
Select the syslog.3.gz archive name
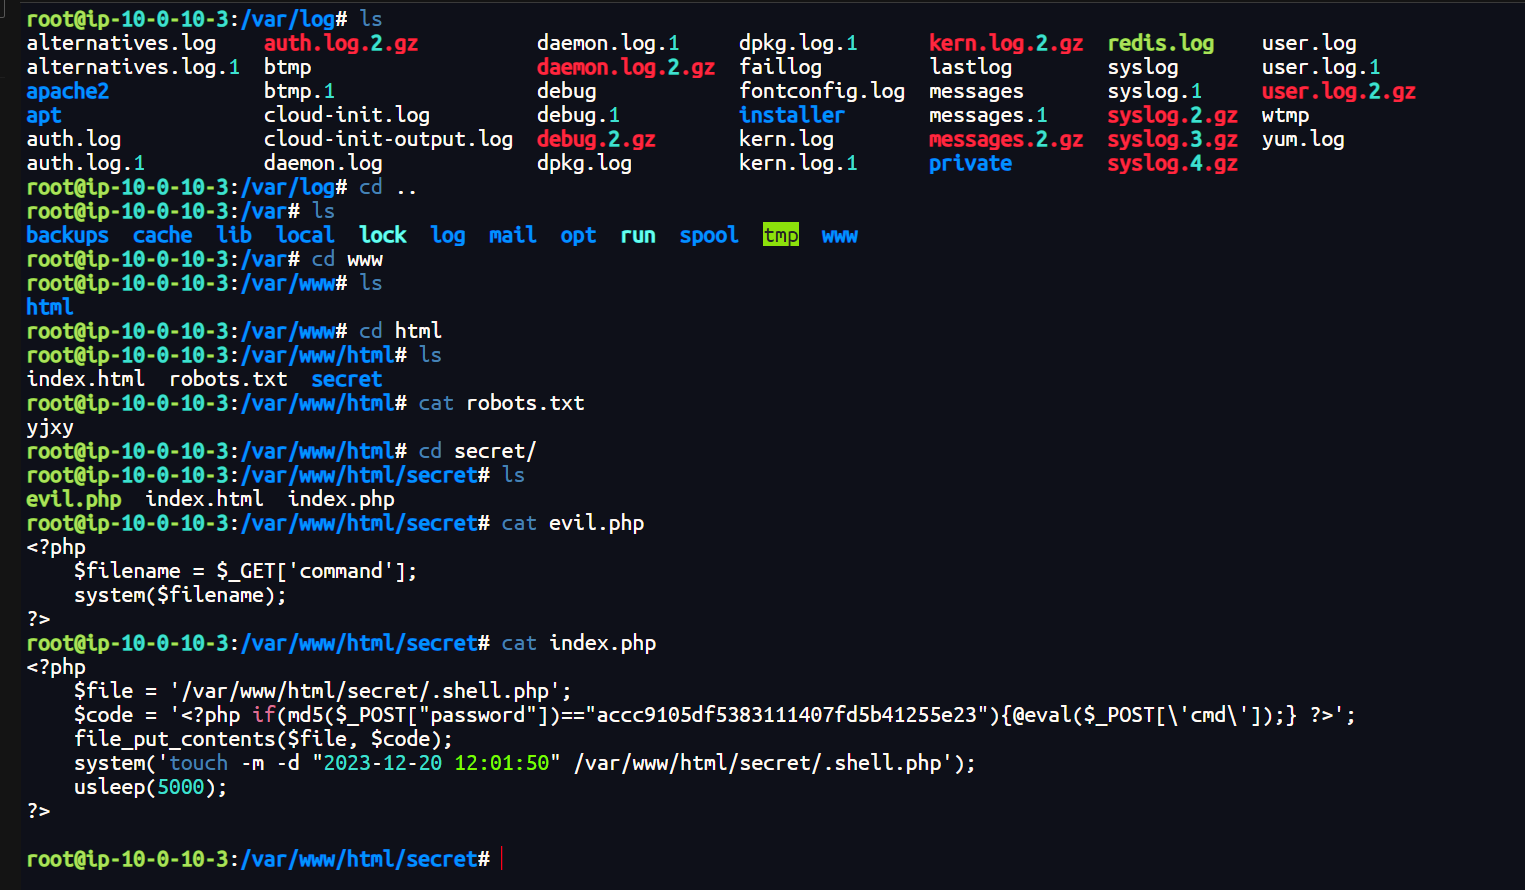1173,139
